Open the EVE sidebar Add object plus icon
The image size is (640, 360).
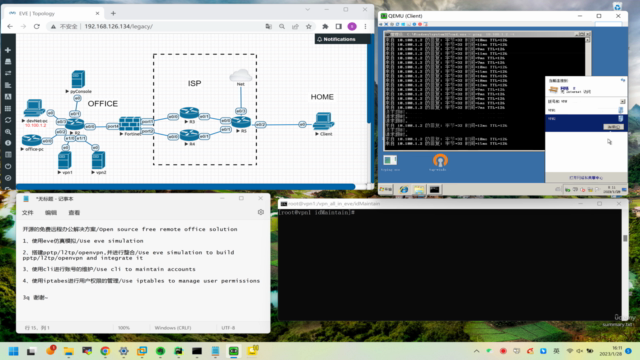click(x=8, y=50)
